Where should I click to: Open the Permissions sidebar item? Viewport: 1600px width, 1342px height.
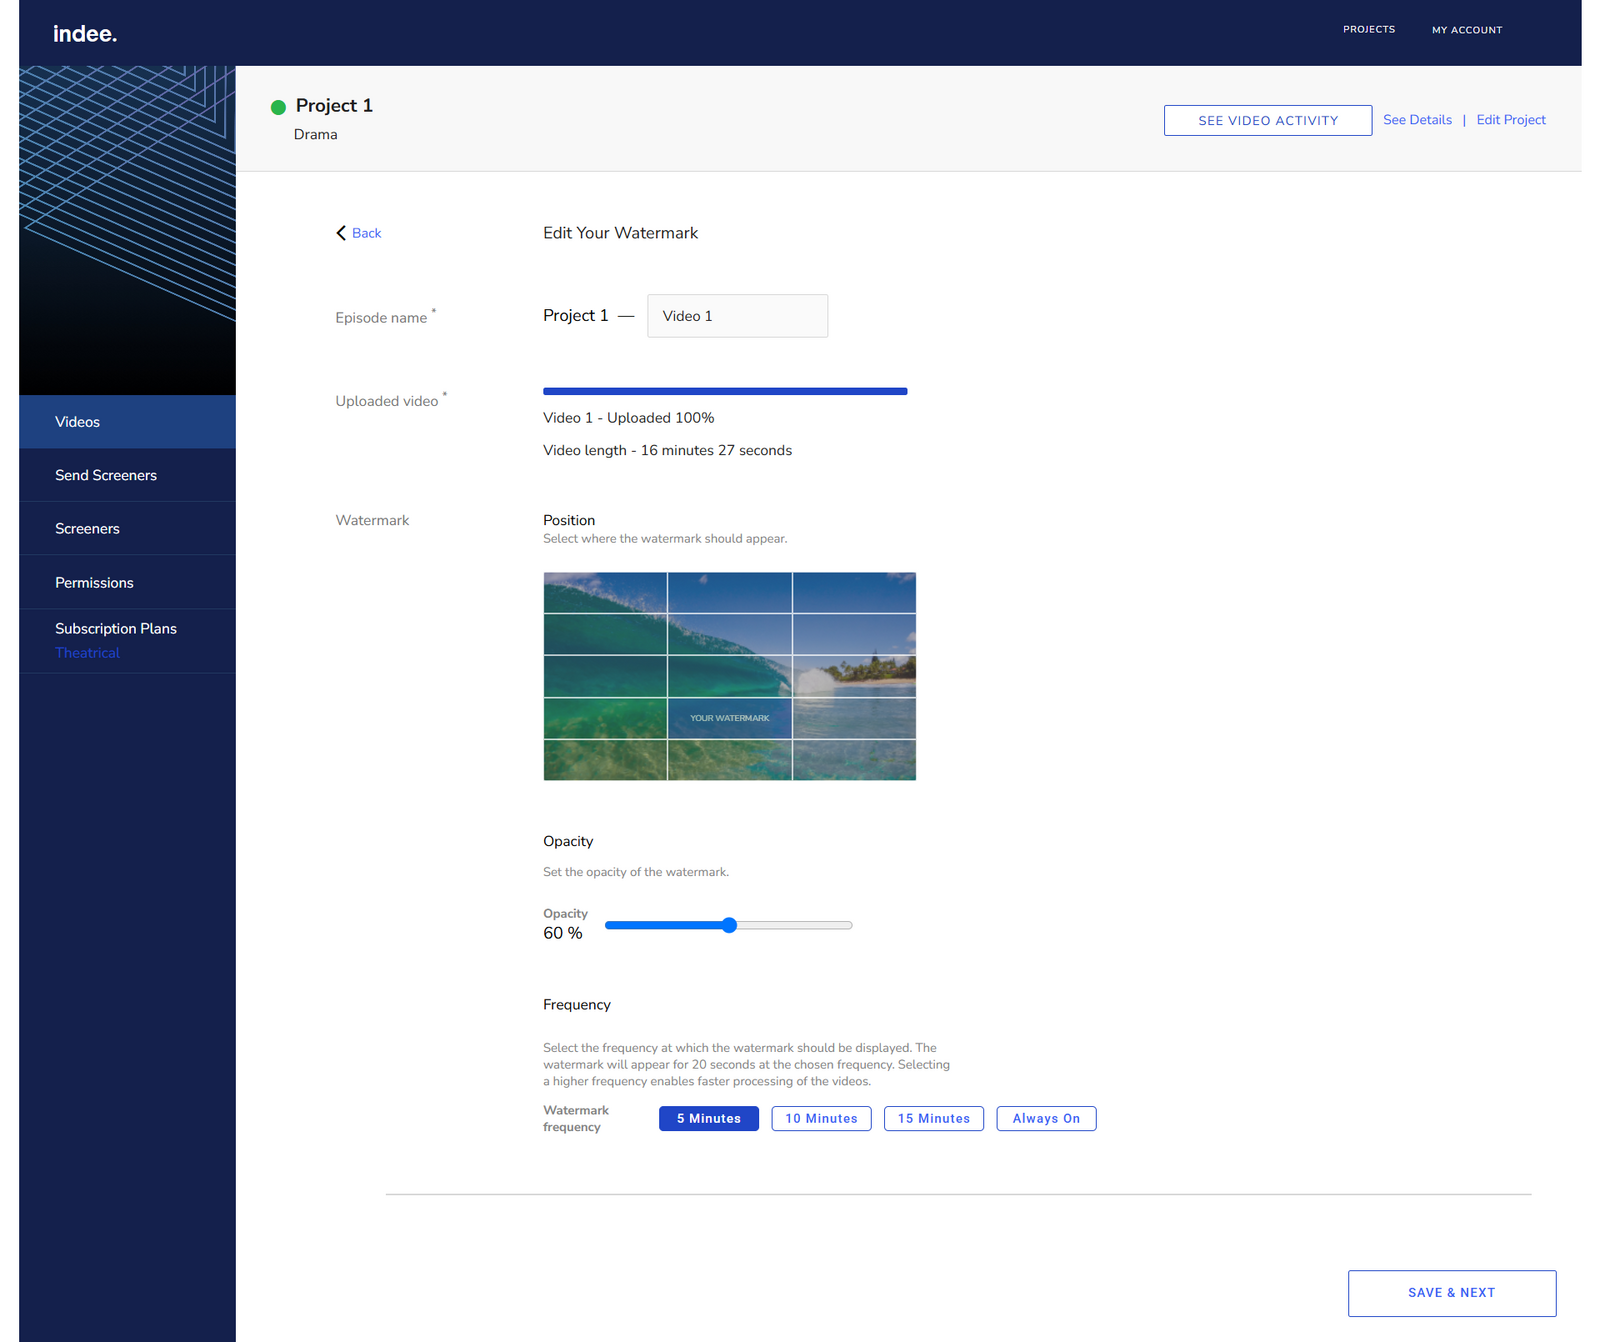click(x=94, y=583)
